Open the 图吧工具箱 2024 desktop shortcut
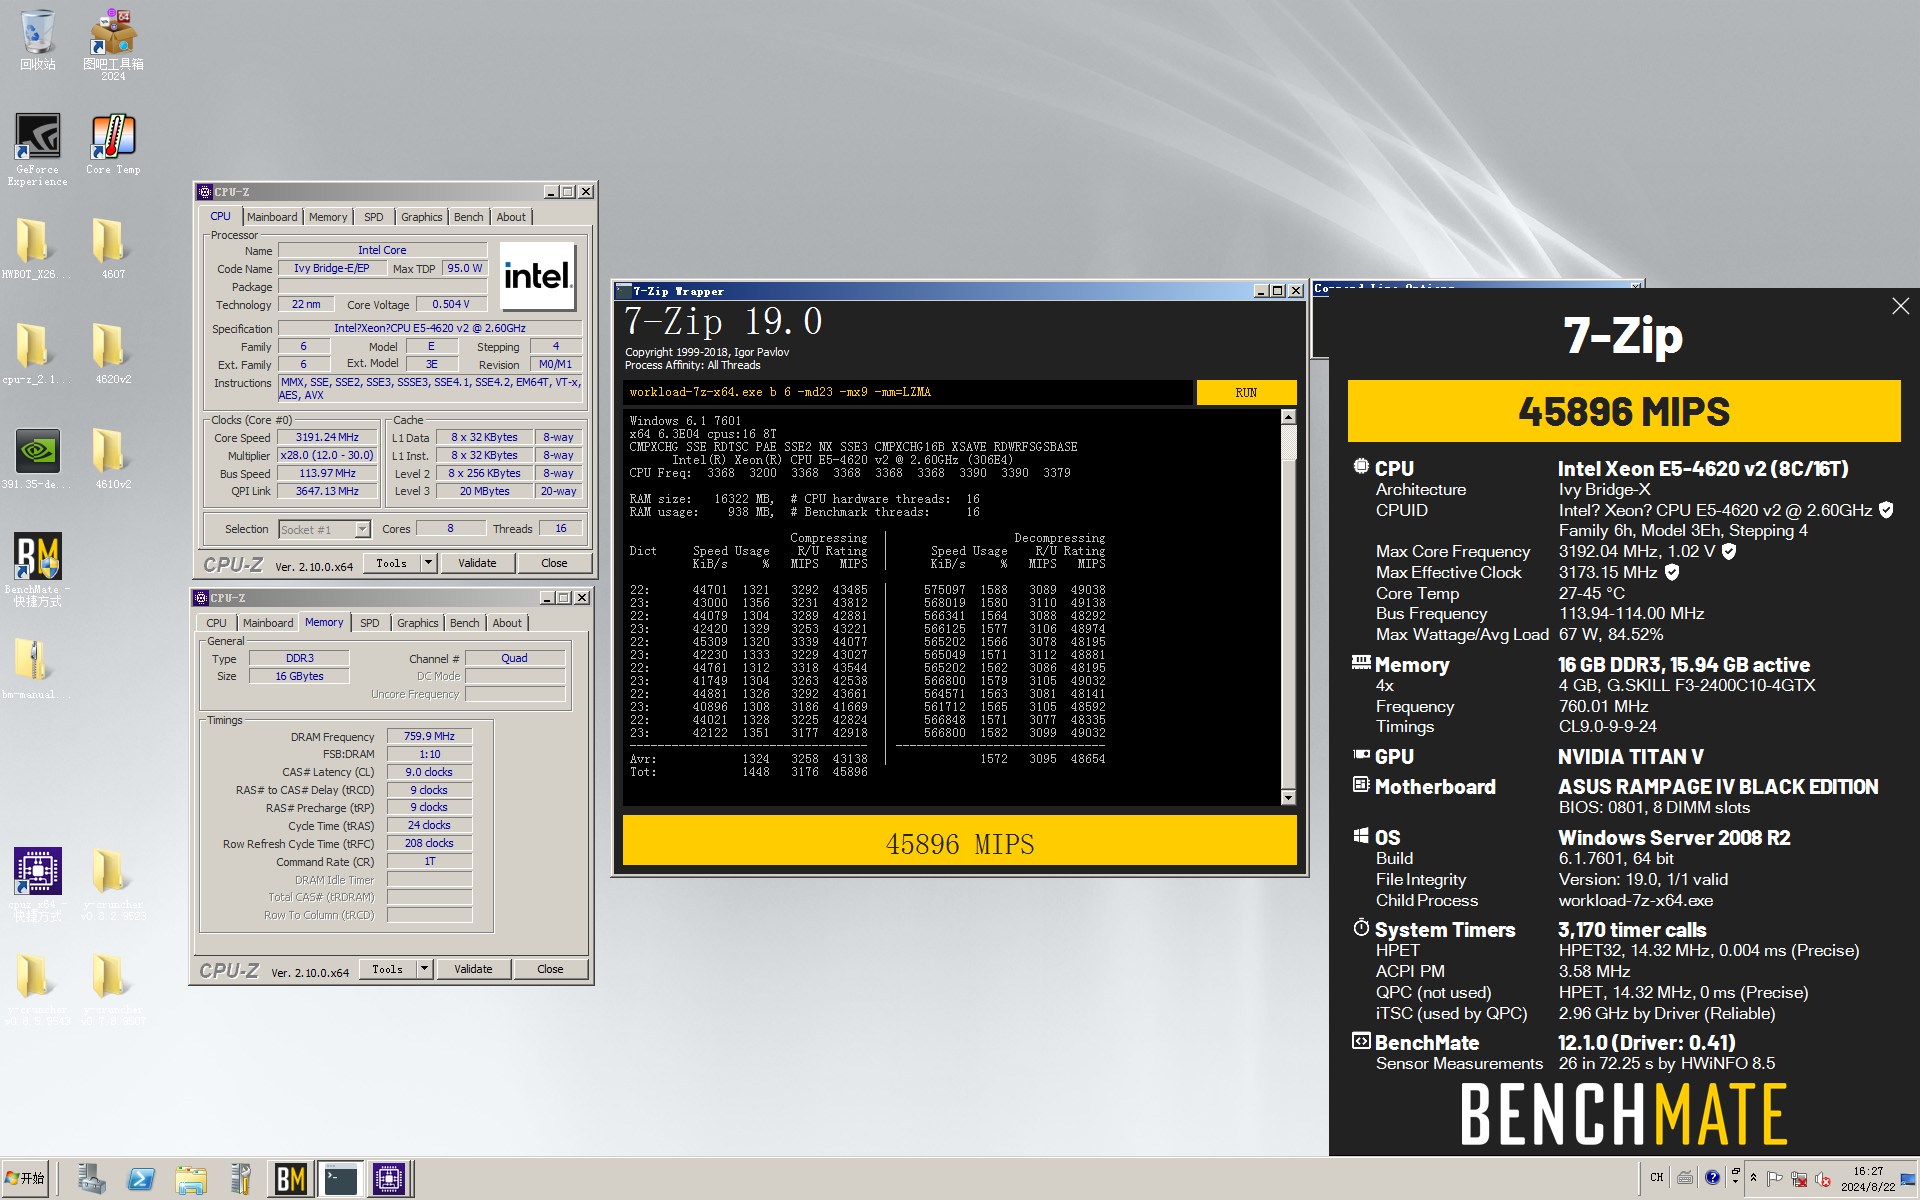1920x1200 pixels. (113, 44)
